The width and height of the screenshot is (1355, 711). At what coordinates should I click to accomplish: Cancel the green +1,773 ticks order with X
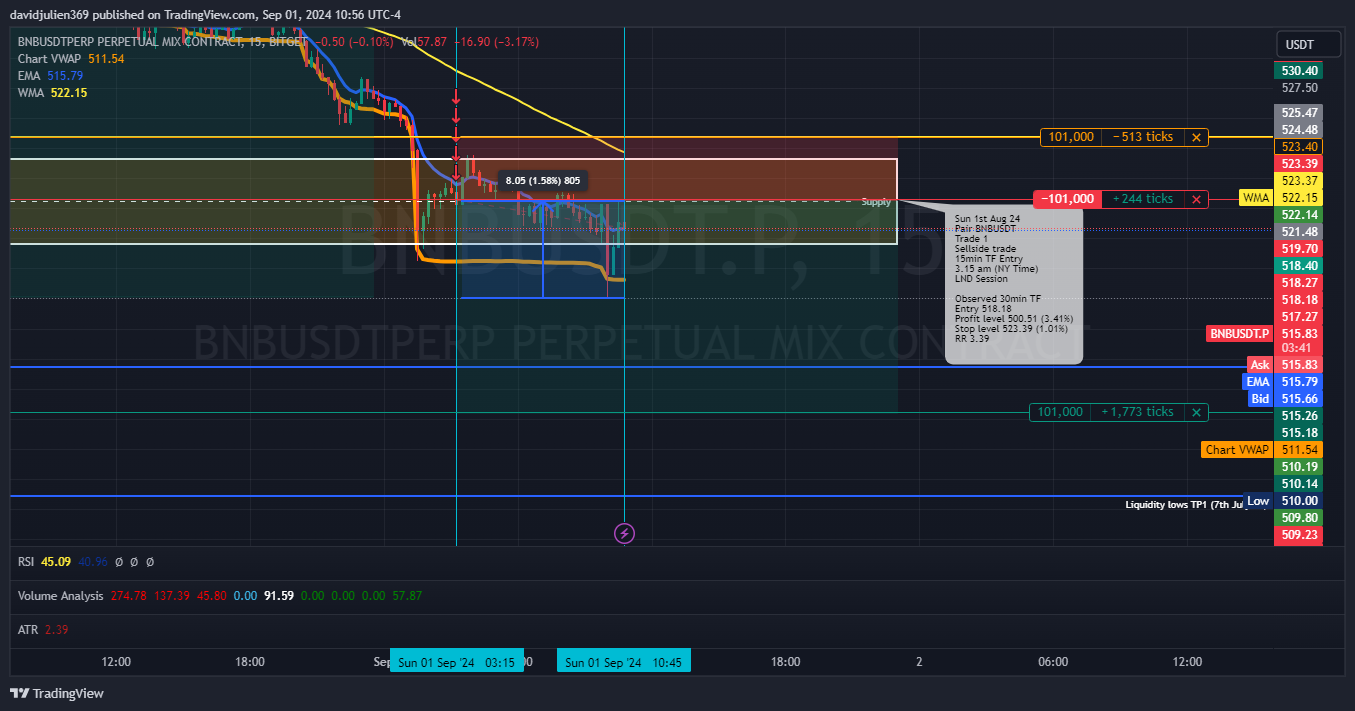[1196, 412]
